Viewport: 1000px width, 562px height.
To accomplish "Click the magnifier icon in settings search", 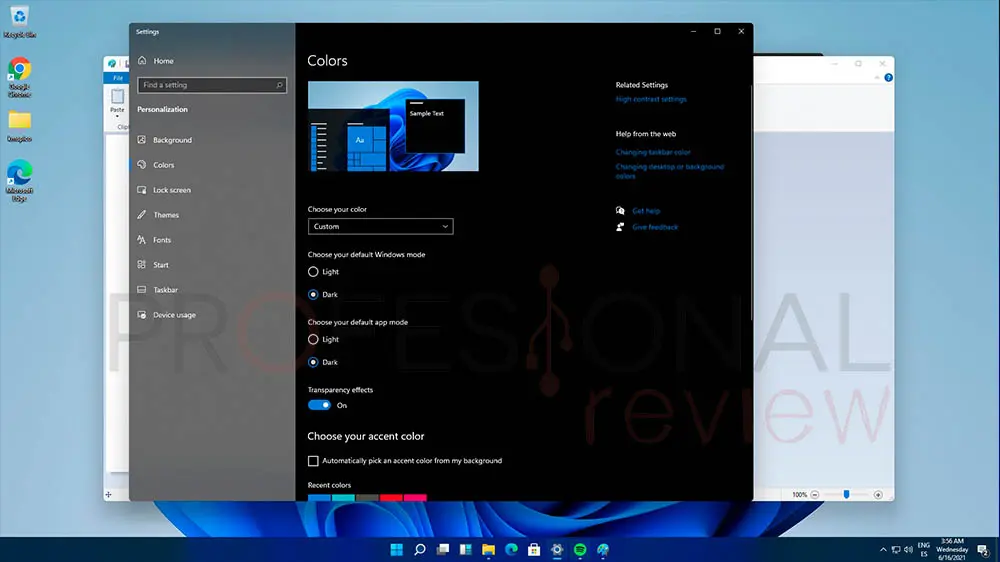I will pos(279,85).
